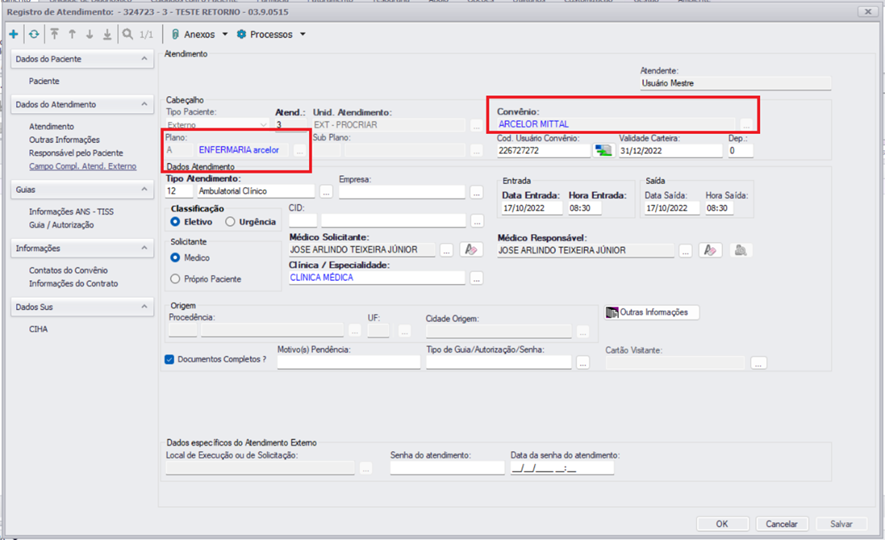Image resolution: width=885 pixels, height=540 pixels.
Task: Click the magnifier search icon
Action: coord(128,34)
